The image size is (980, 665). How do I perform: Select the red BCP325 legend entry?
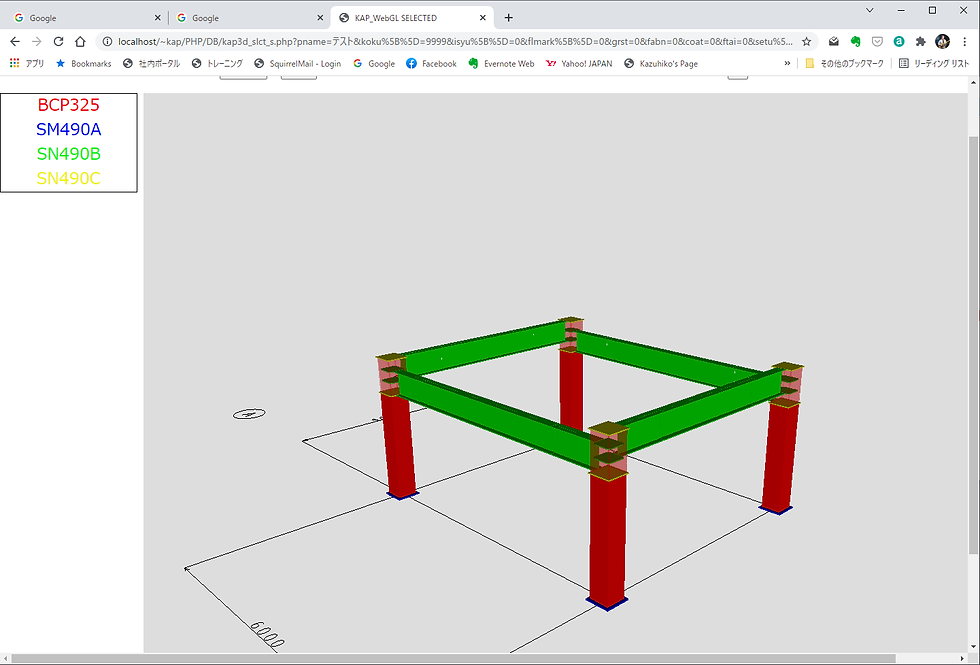pyautogui.click(x=69, y=105)
